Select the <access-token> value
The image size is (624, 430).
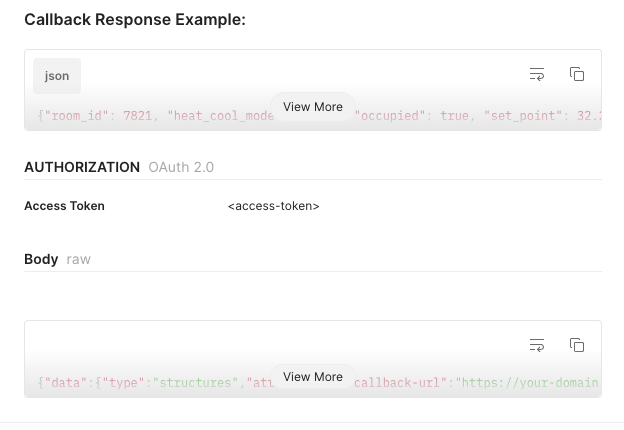pos(274,206)
